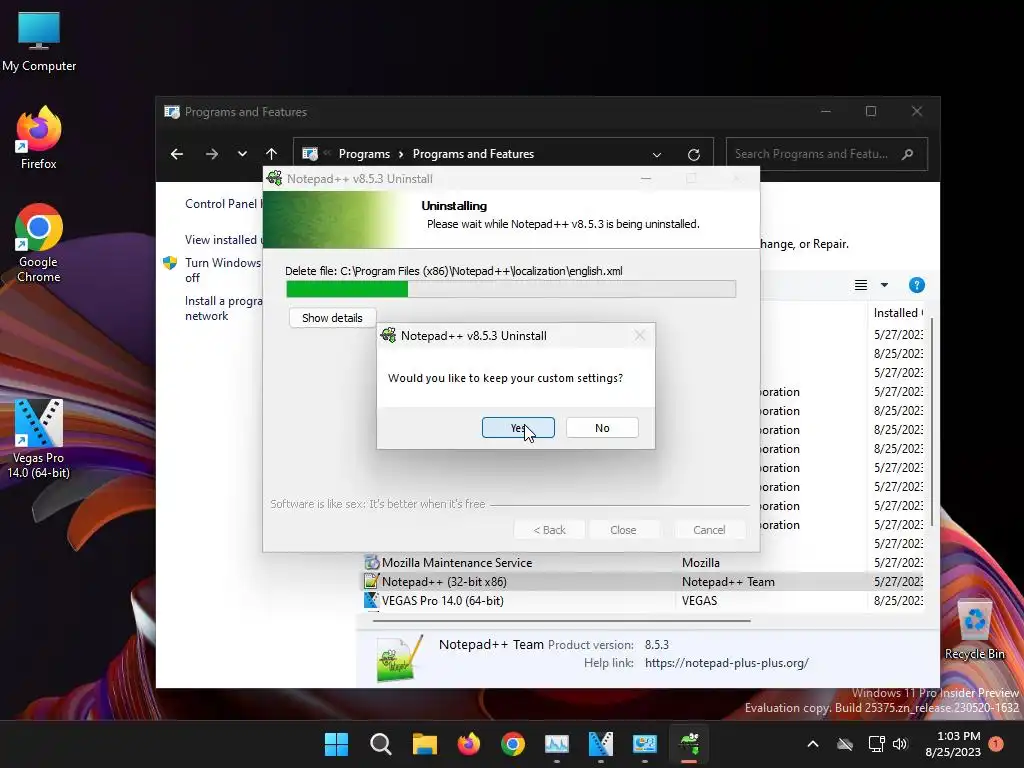Viewport: 1024px width, 768px height.
Task: Open the view options dropdown arrow
Action: point(884,285)
